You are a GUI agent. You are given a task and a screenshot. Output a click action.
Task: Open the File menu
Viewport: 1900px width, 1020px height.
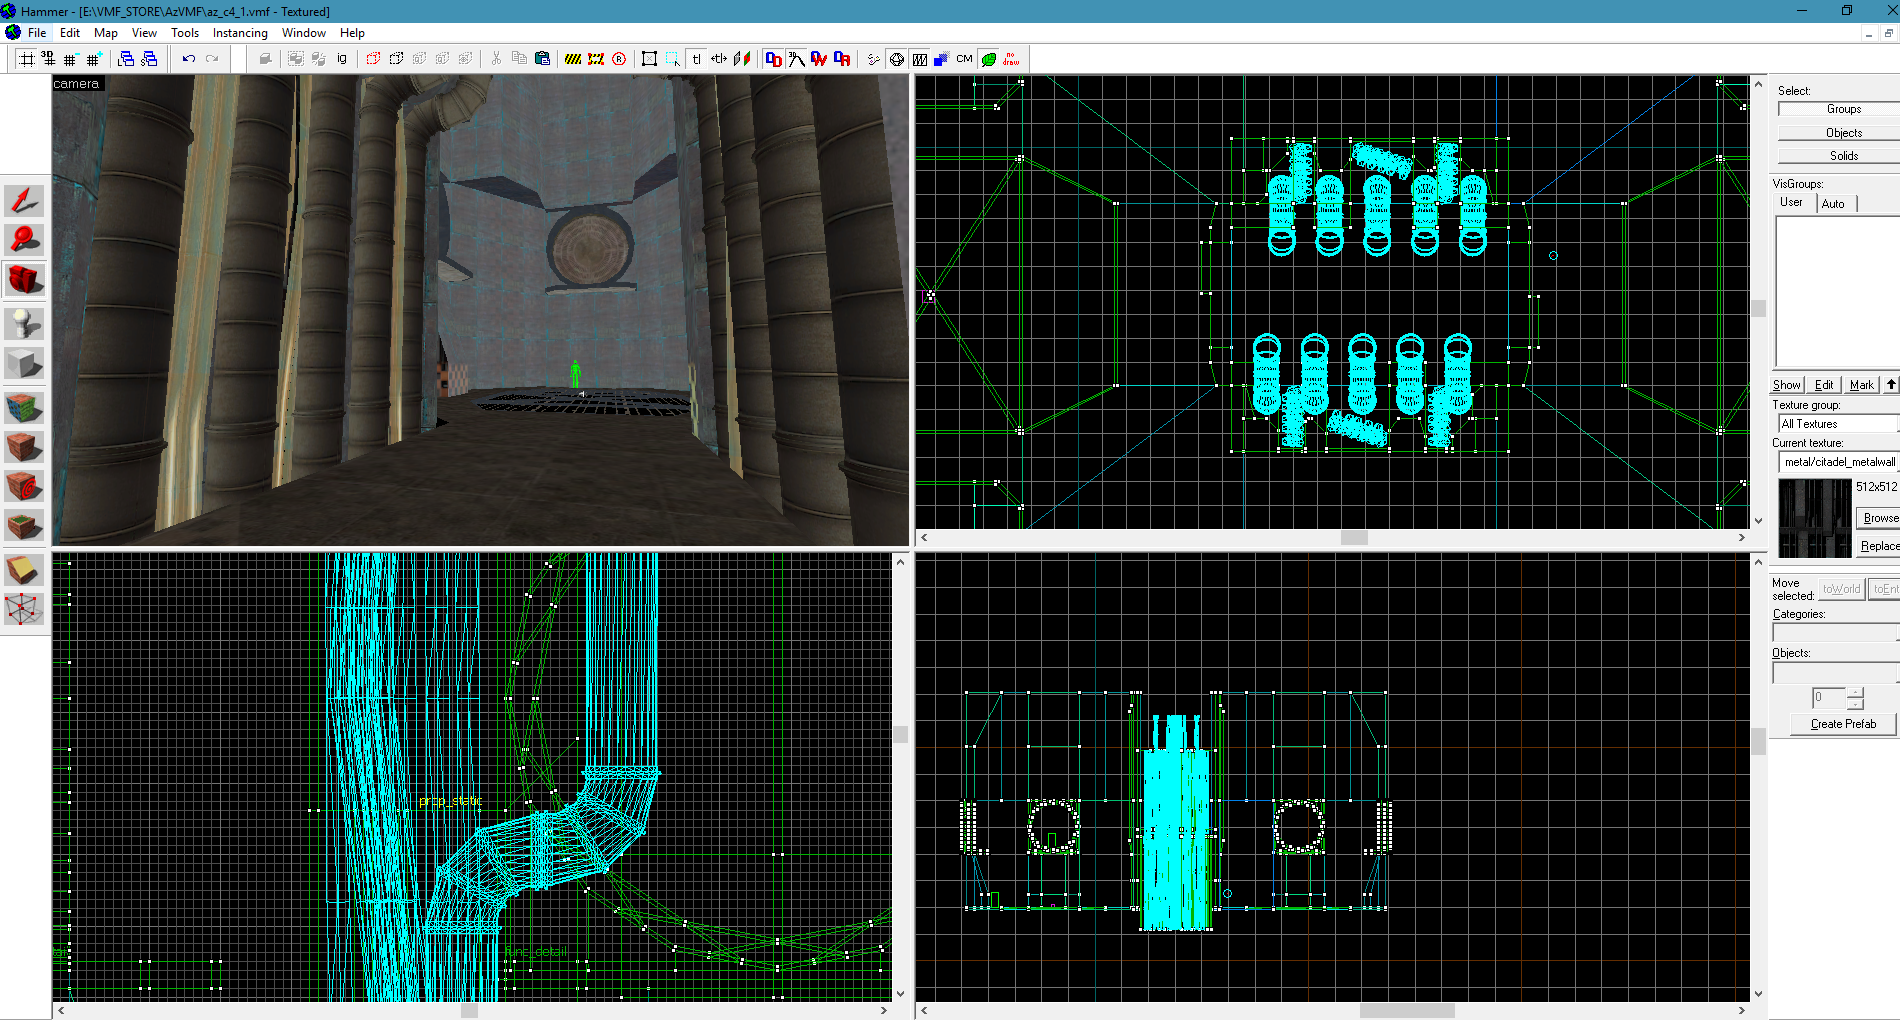pos(37,33)
